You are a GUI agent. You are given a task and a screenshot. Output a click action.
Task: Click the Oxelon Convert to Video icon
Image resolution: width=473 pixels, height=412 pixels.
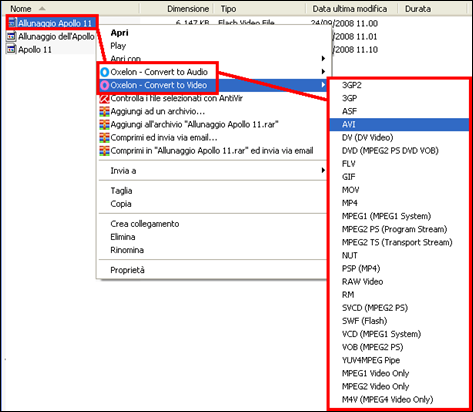pyautogui.click(x=105, y=85)
